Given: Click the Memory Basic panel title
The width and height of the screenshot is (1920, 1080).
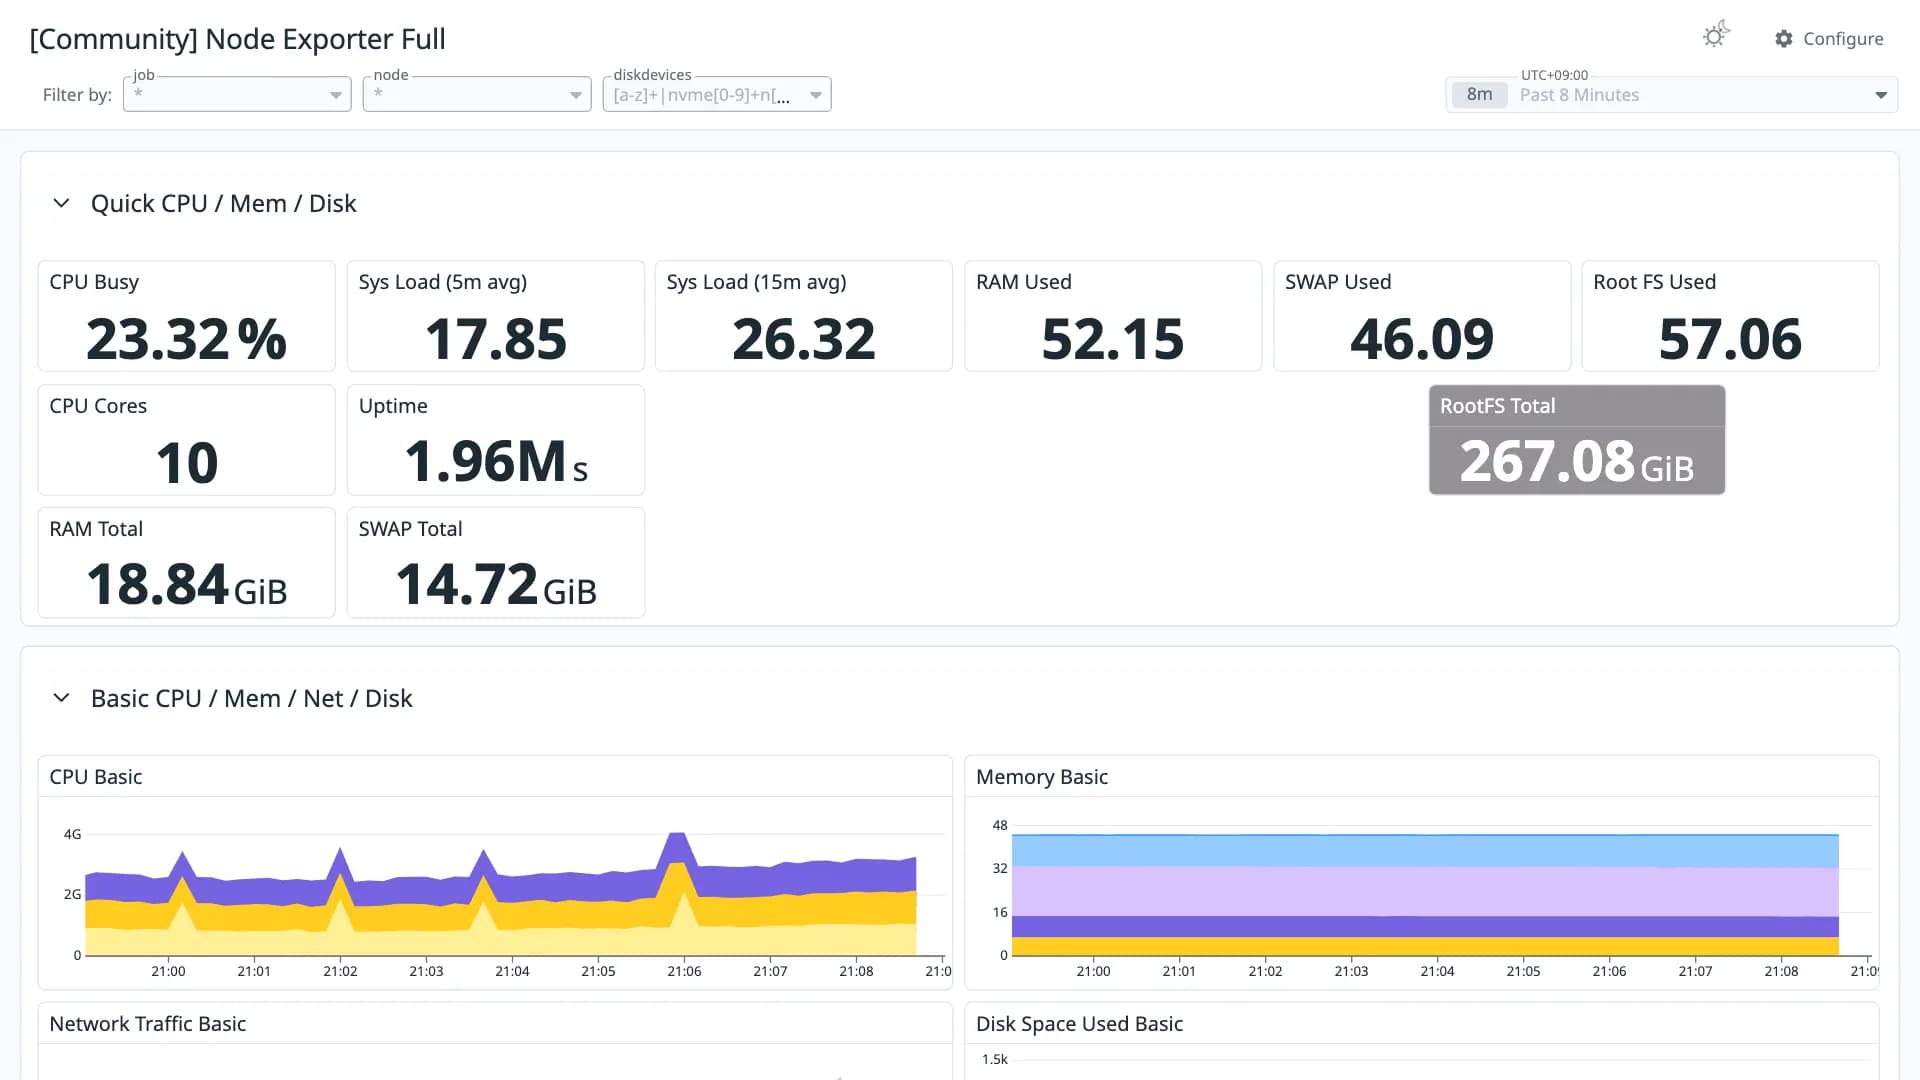Looking at the screenshot, I should [x=1042, y=777].
